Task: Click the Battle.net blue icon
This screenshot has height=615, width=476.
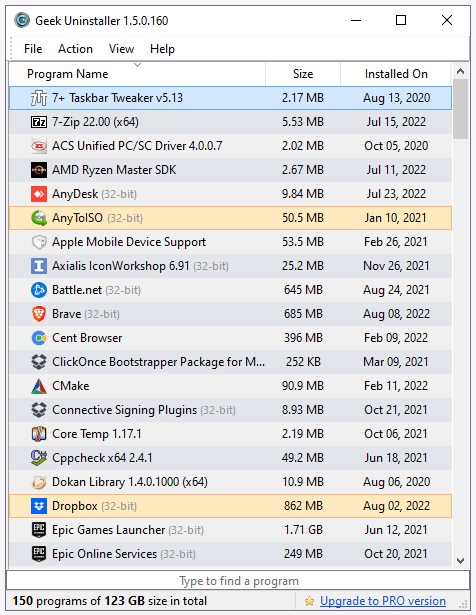Action: coord(39,290)
